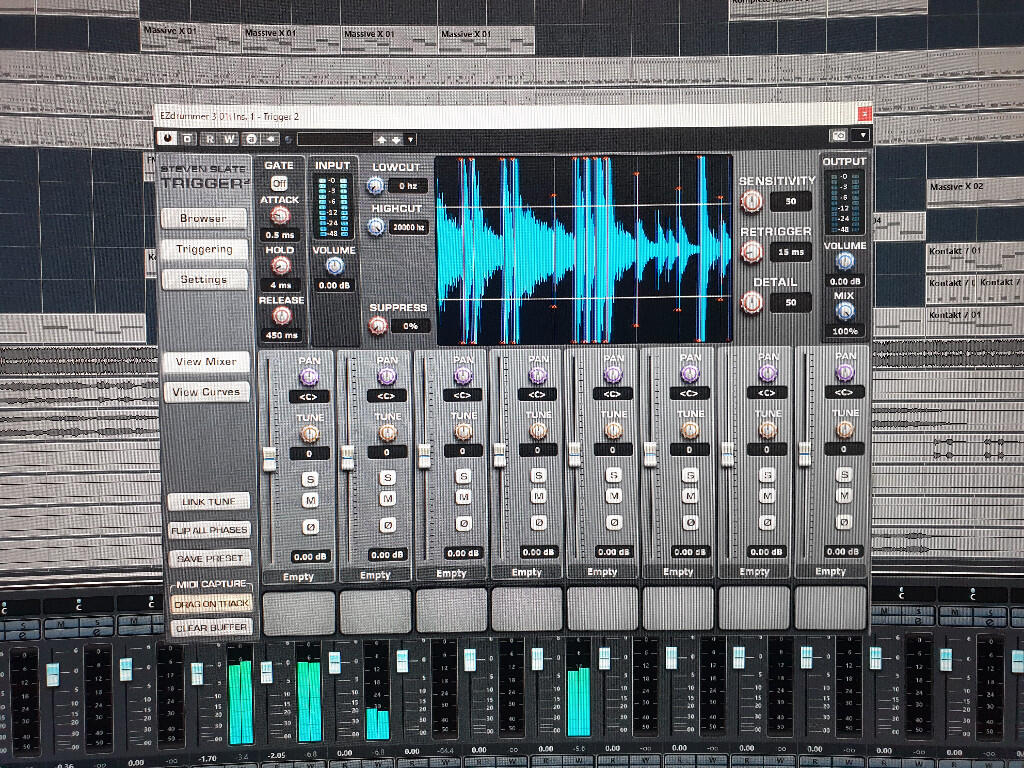Click the first sample channel volume fader
Screen dimensions: 1024x768
tap(270, 458)
